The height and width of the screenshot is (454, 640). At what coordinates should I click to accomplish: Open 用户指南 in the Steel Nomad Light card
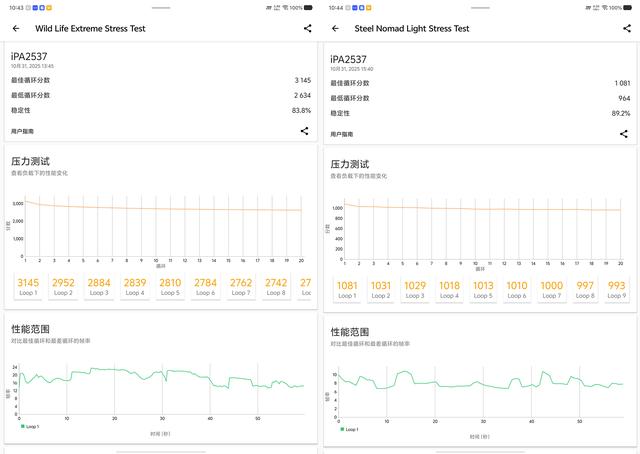pyautogui.click(x=342, y=133)
